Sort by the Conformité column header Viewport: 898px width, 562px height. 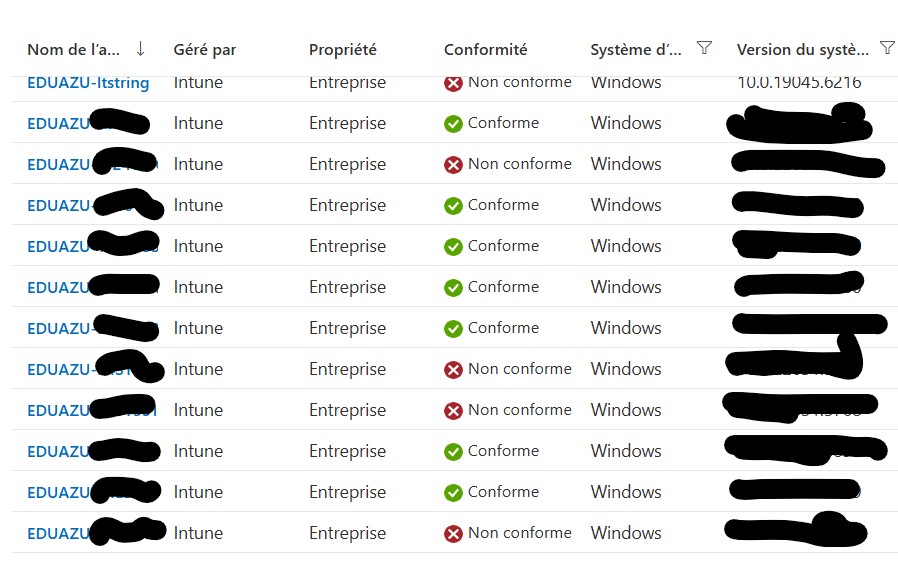(485, 50)
